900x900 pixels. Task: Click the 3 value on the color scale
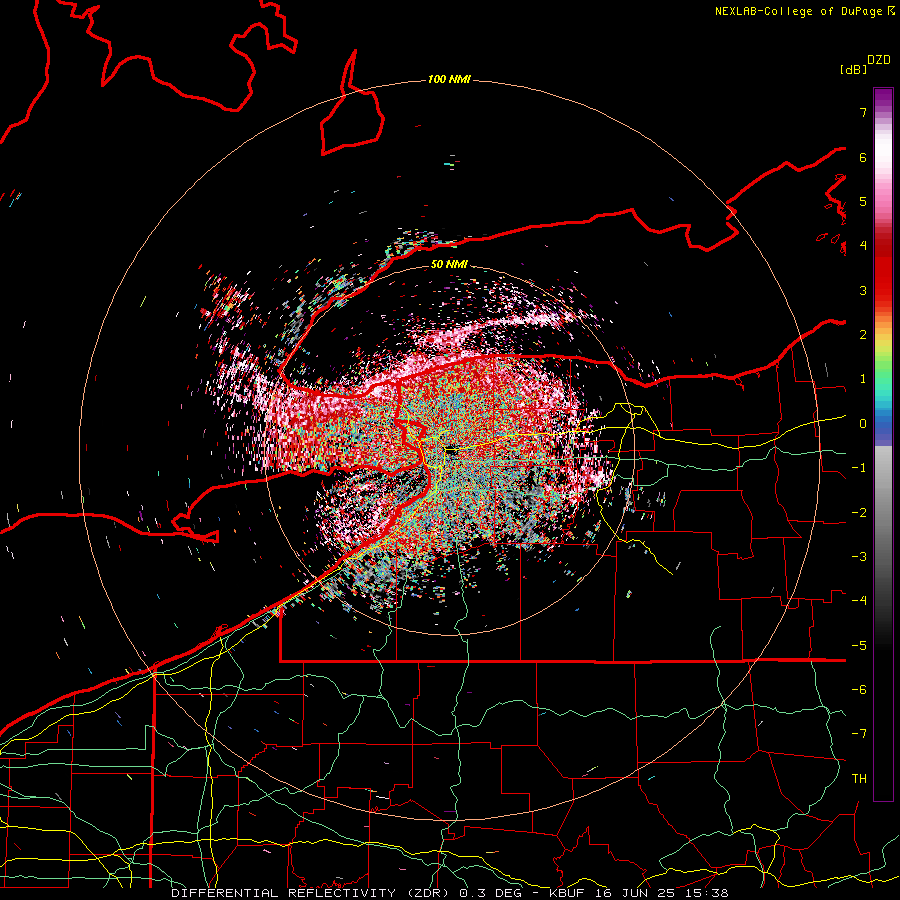coord(863,290)
